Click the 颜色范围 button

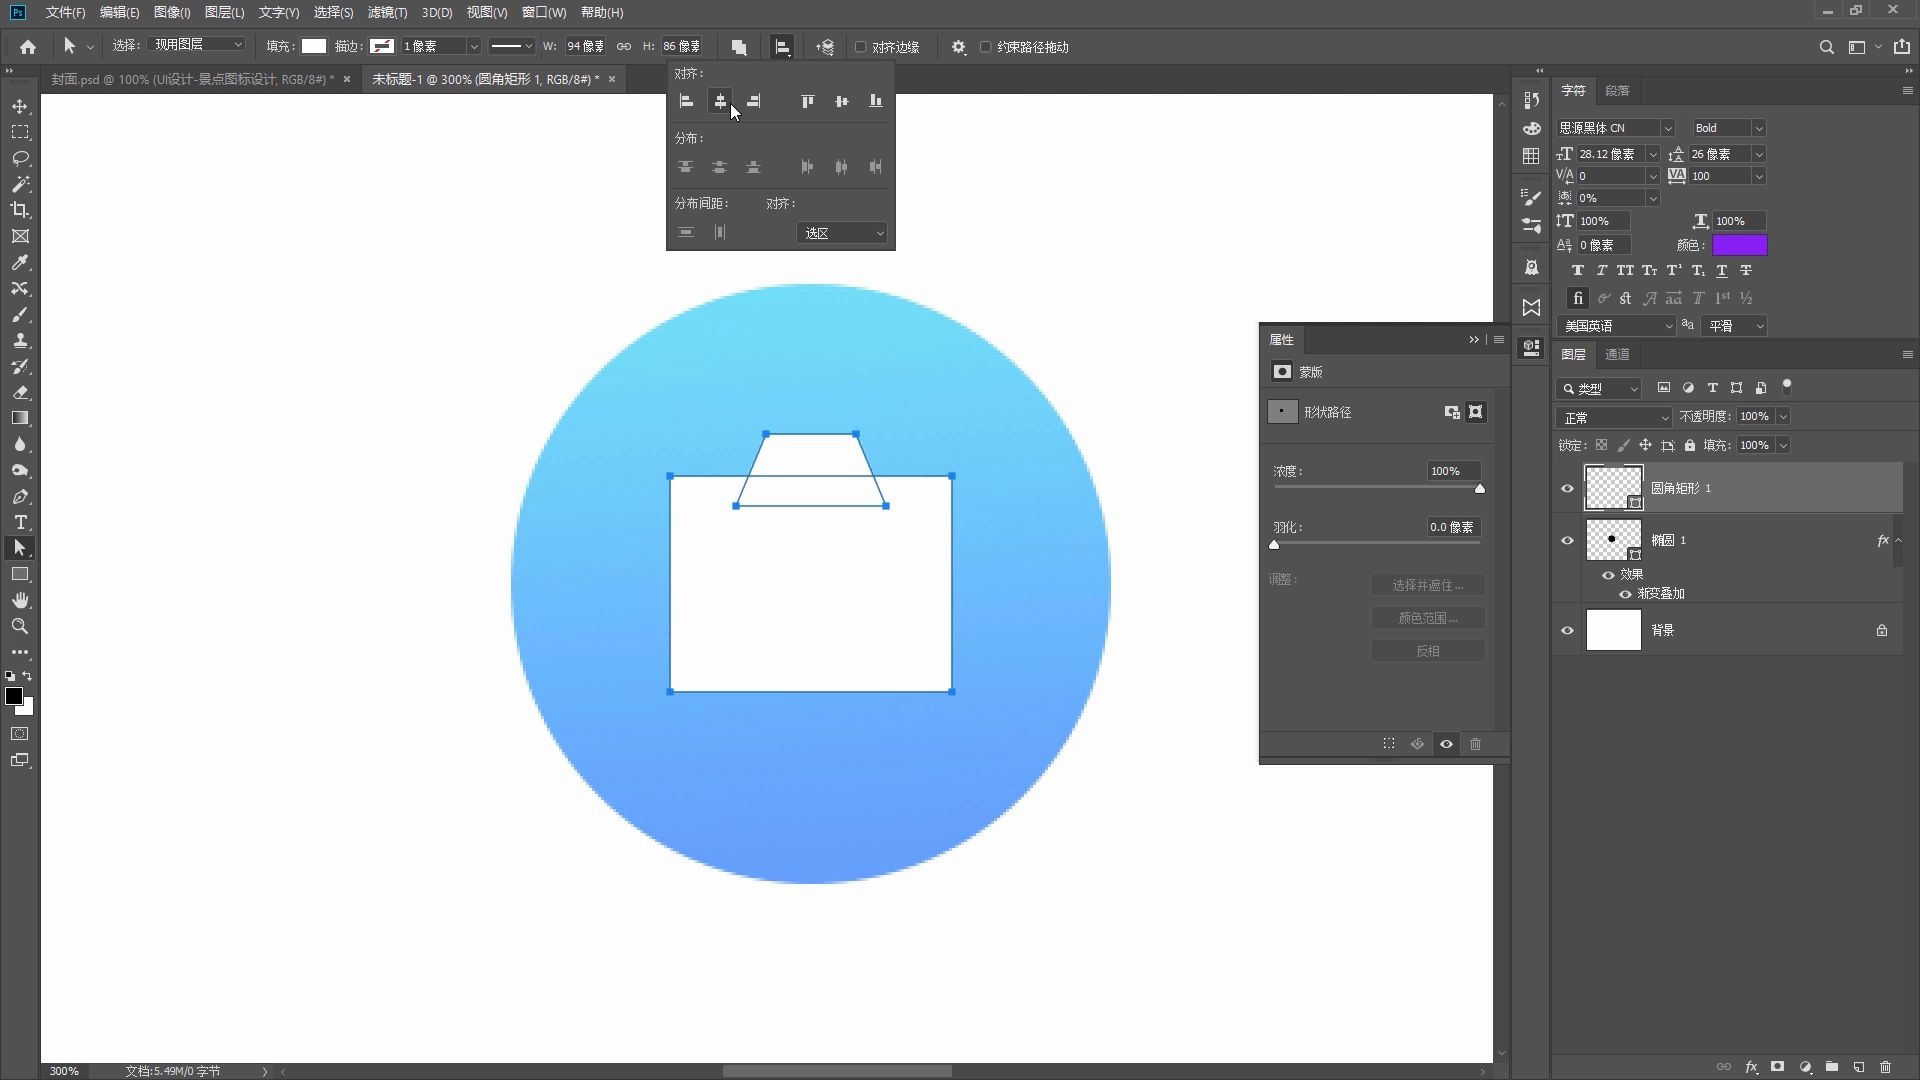click(x=1427, y=618)
